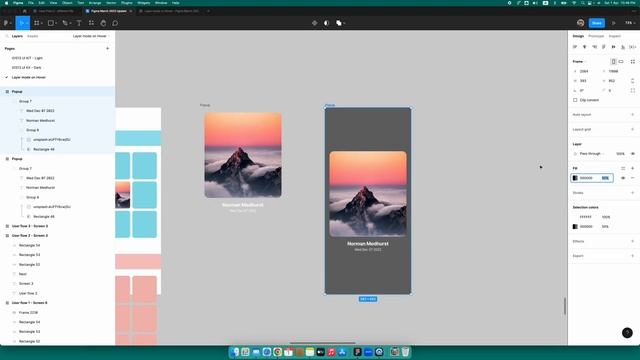Image resolution: width=640 pixels, height=360 pixels.
Task: Click the 000000 selection color swatch
Action: tap(575, 227)
